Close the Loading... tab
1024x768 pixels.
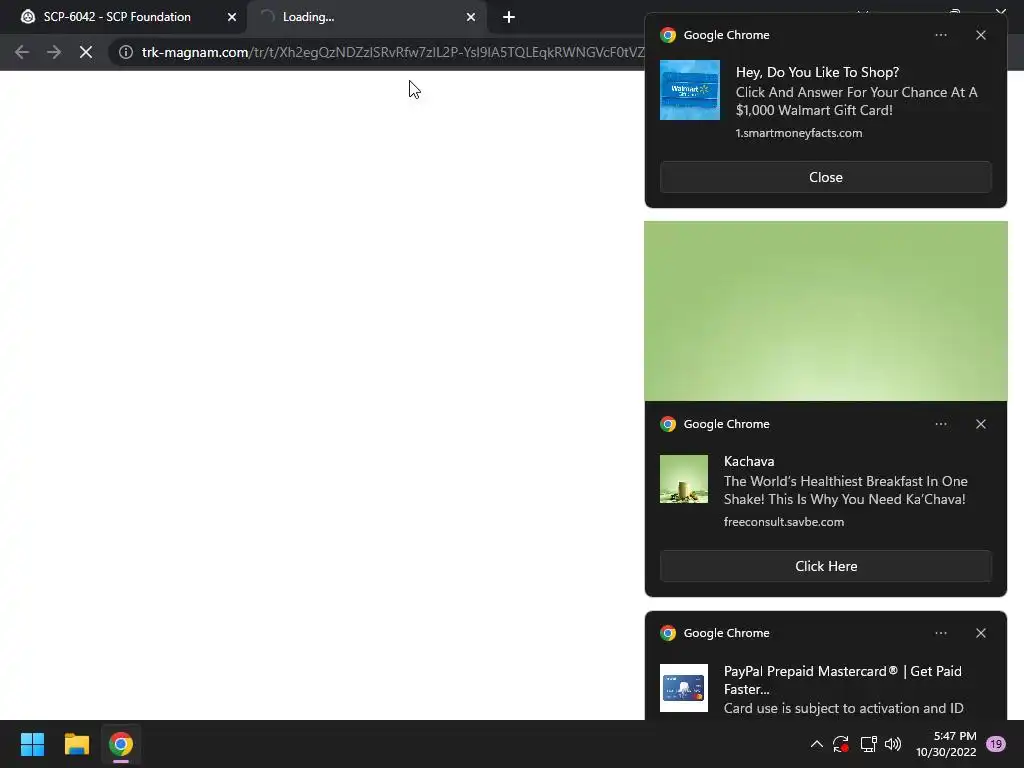point(471,17)
